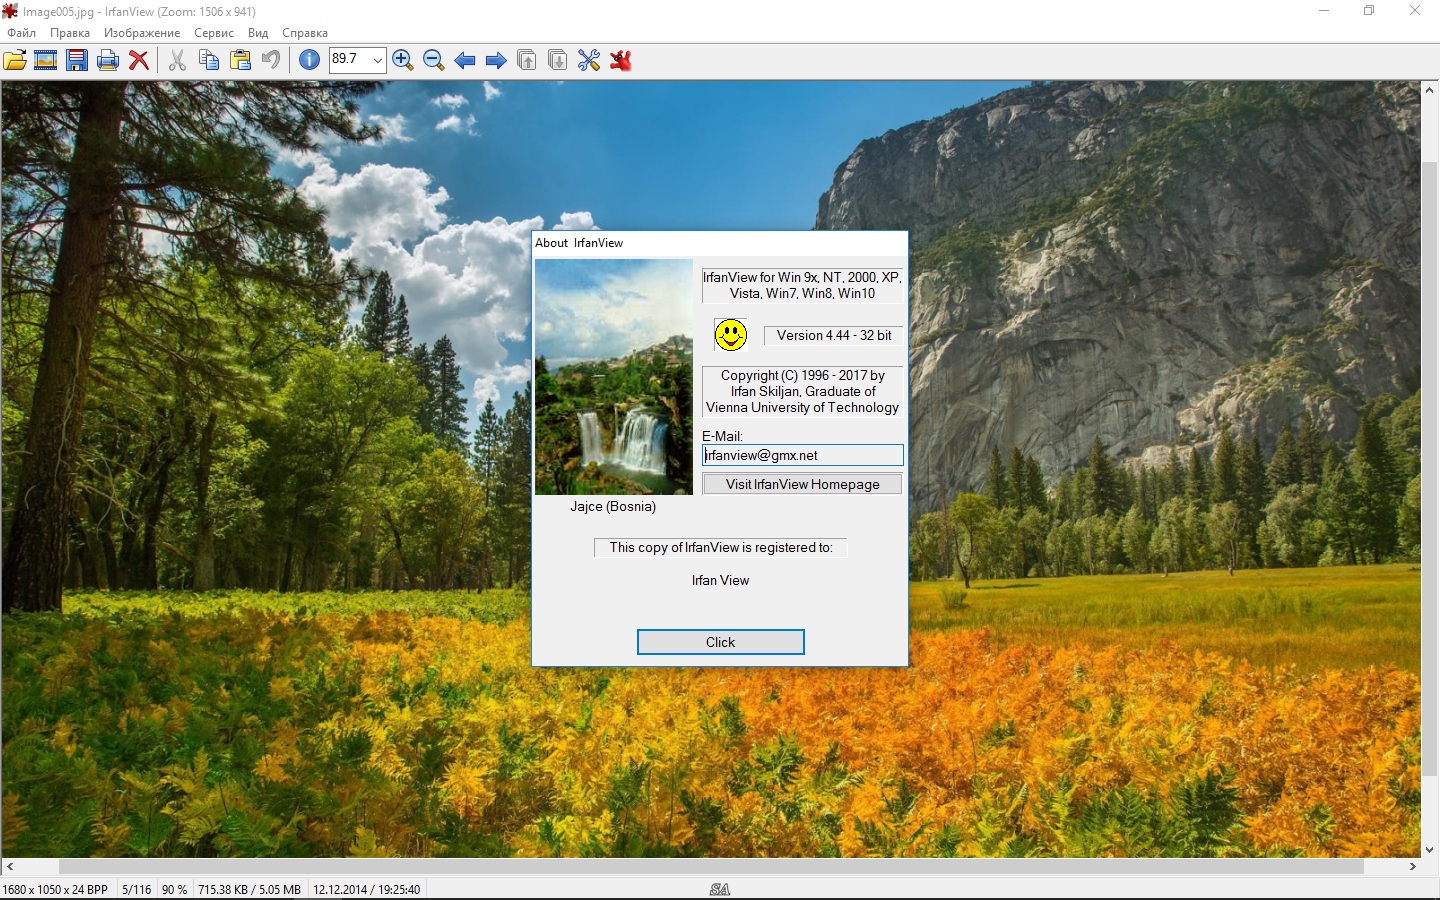Viewport: 1440px width, 900px height.
Task: Open the Справка menu
Action: point(305,33)
